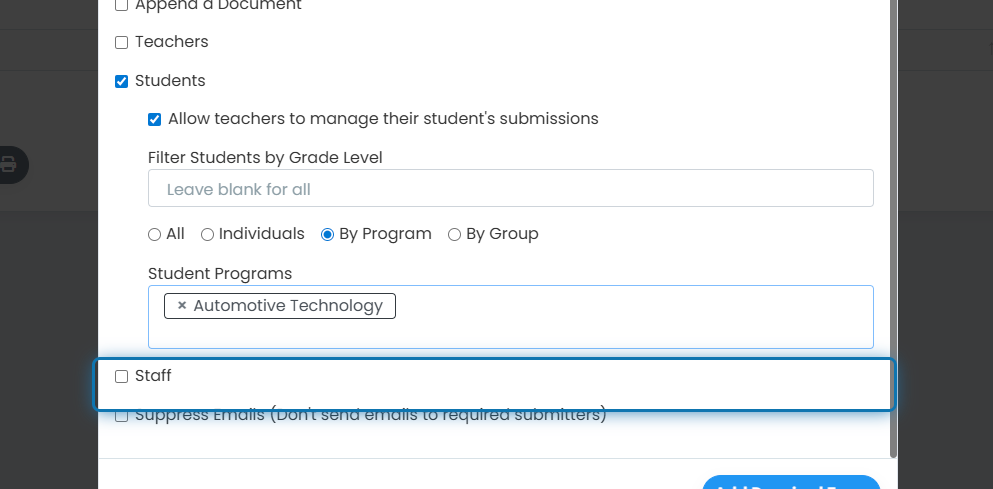The image size is (993, 489).
Task: Click the Teachers label text
Action: click(x=172, y=42)
